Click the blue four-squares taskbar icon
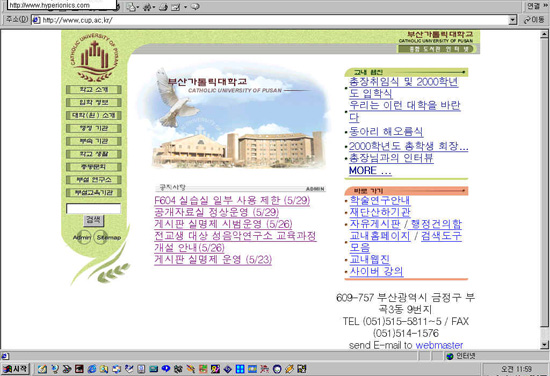Image resolution: width=550 pixels, height=376 pixels. point(240,369)
